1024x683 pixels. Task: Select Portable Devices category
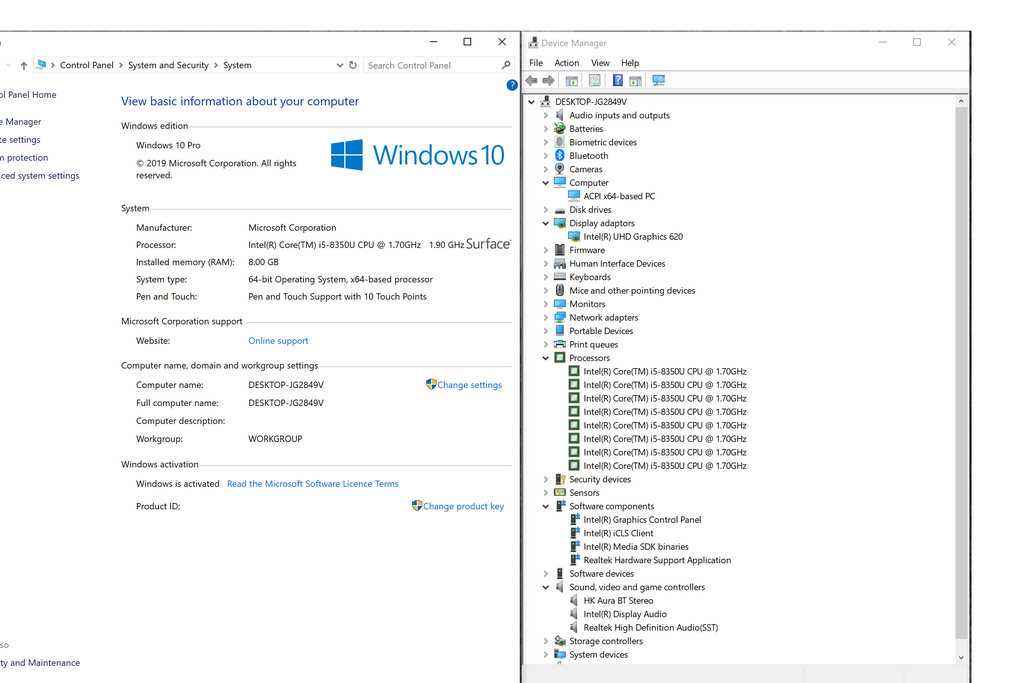601,331
